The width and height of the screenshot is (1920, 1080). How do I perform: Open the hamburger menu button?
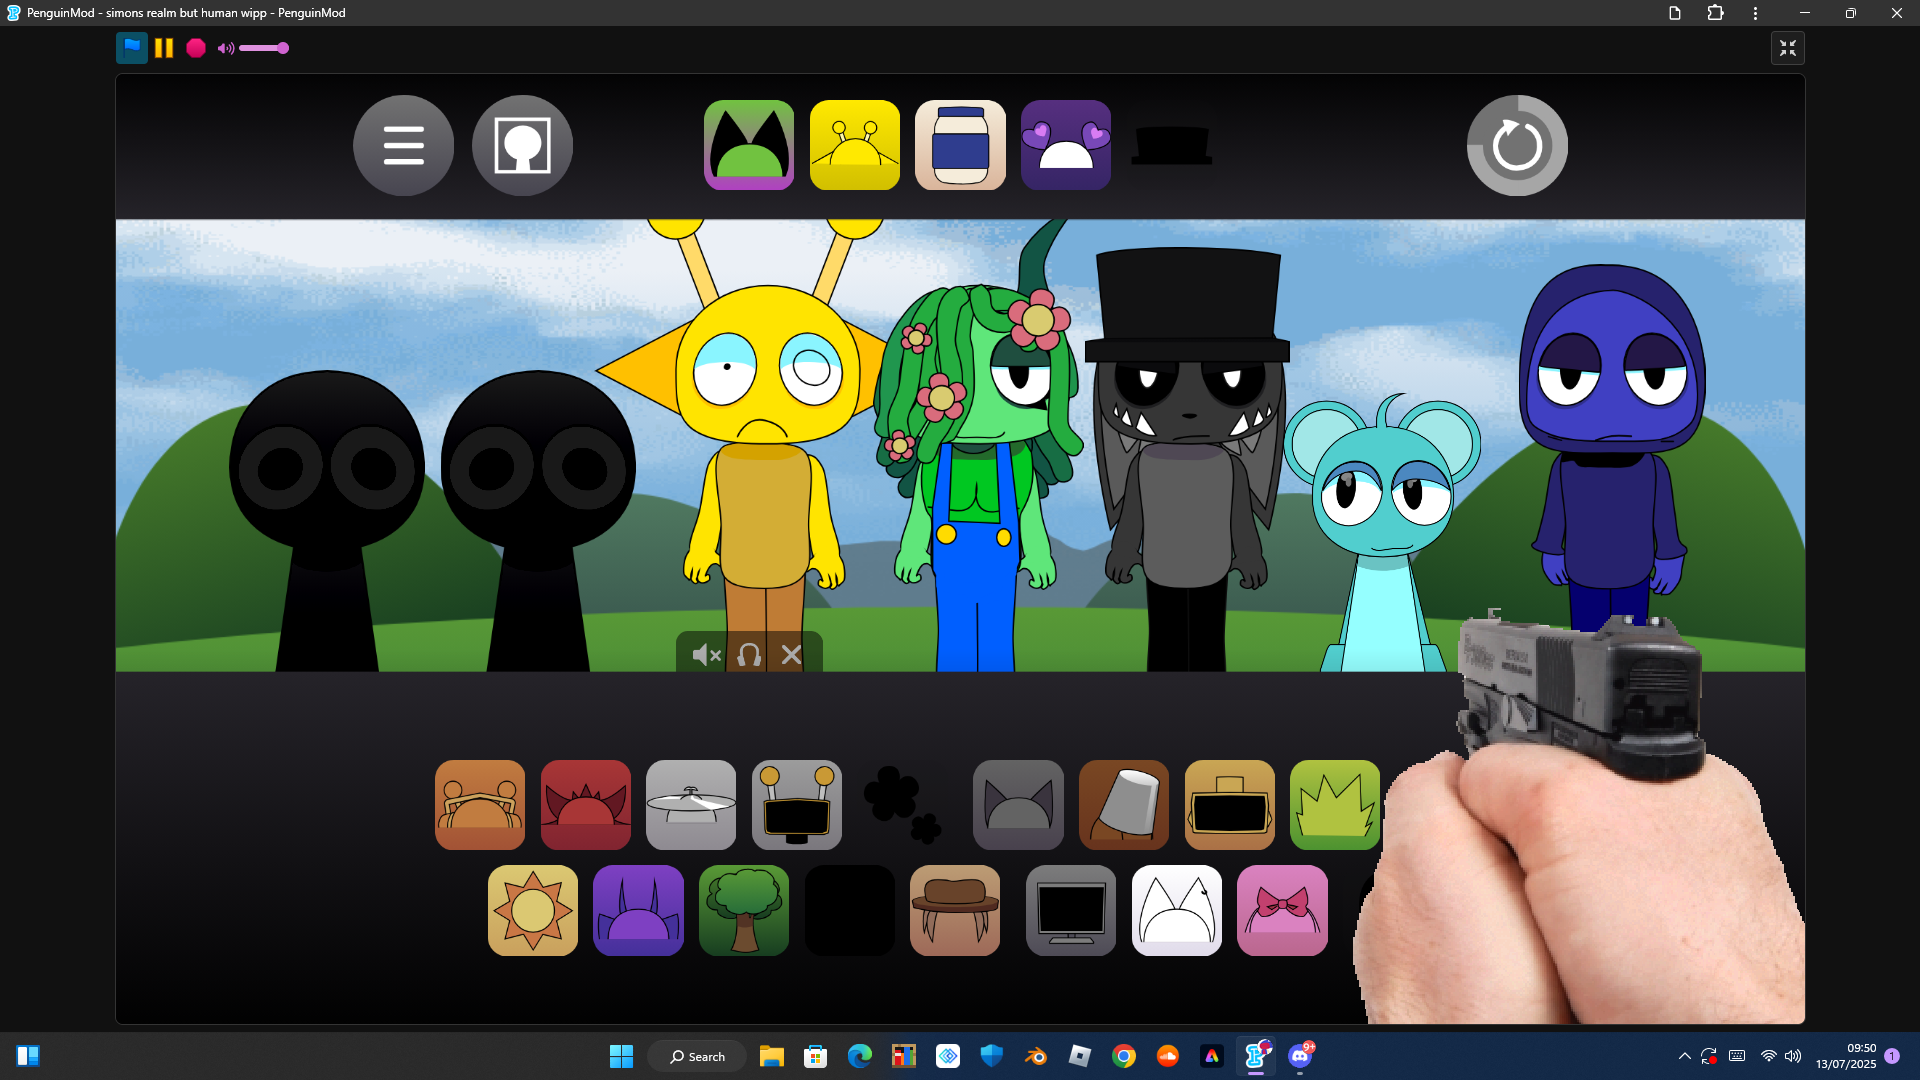point(403,146)
